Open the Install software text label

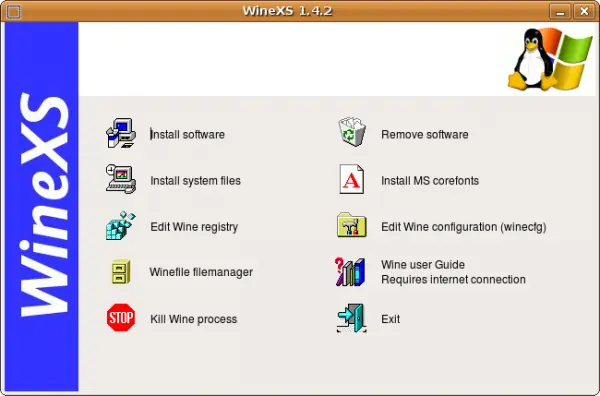(x=188, y=135)
